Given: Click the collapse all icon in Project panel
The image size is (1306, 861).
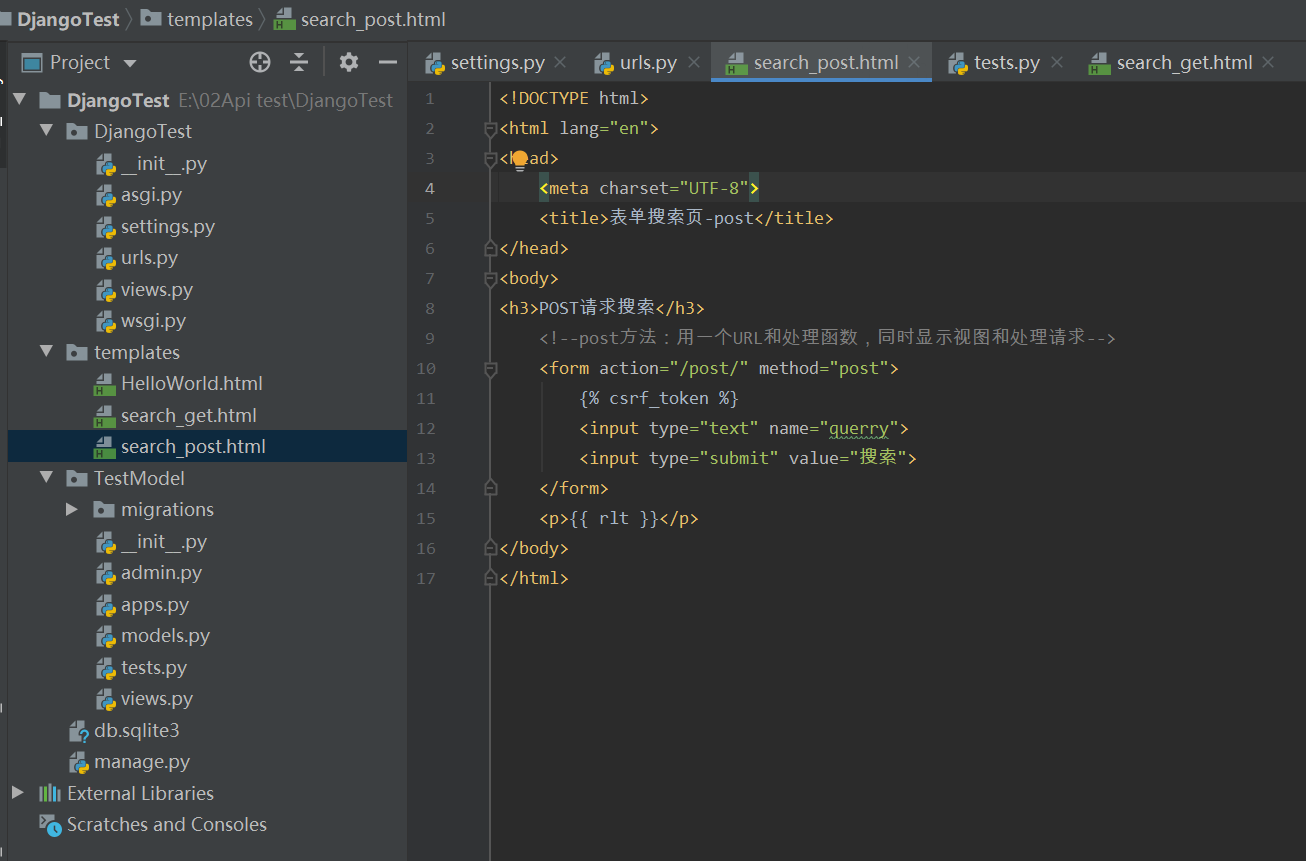Looking at the screenshot, I should [x=299, y=62].
